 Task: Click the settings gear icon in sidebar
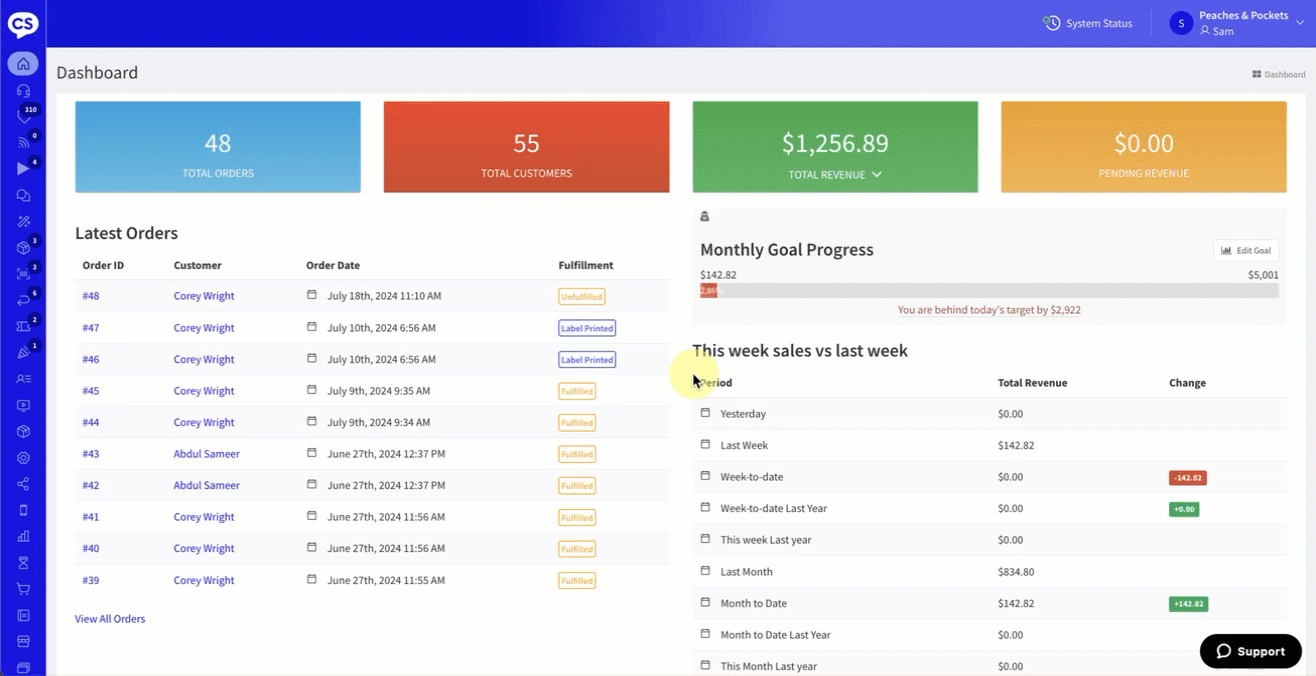pos(23,458)
